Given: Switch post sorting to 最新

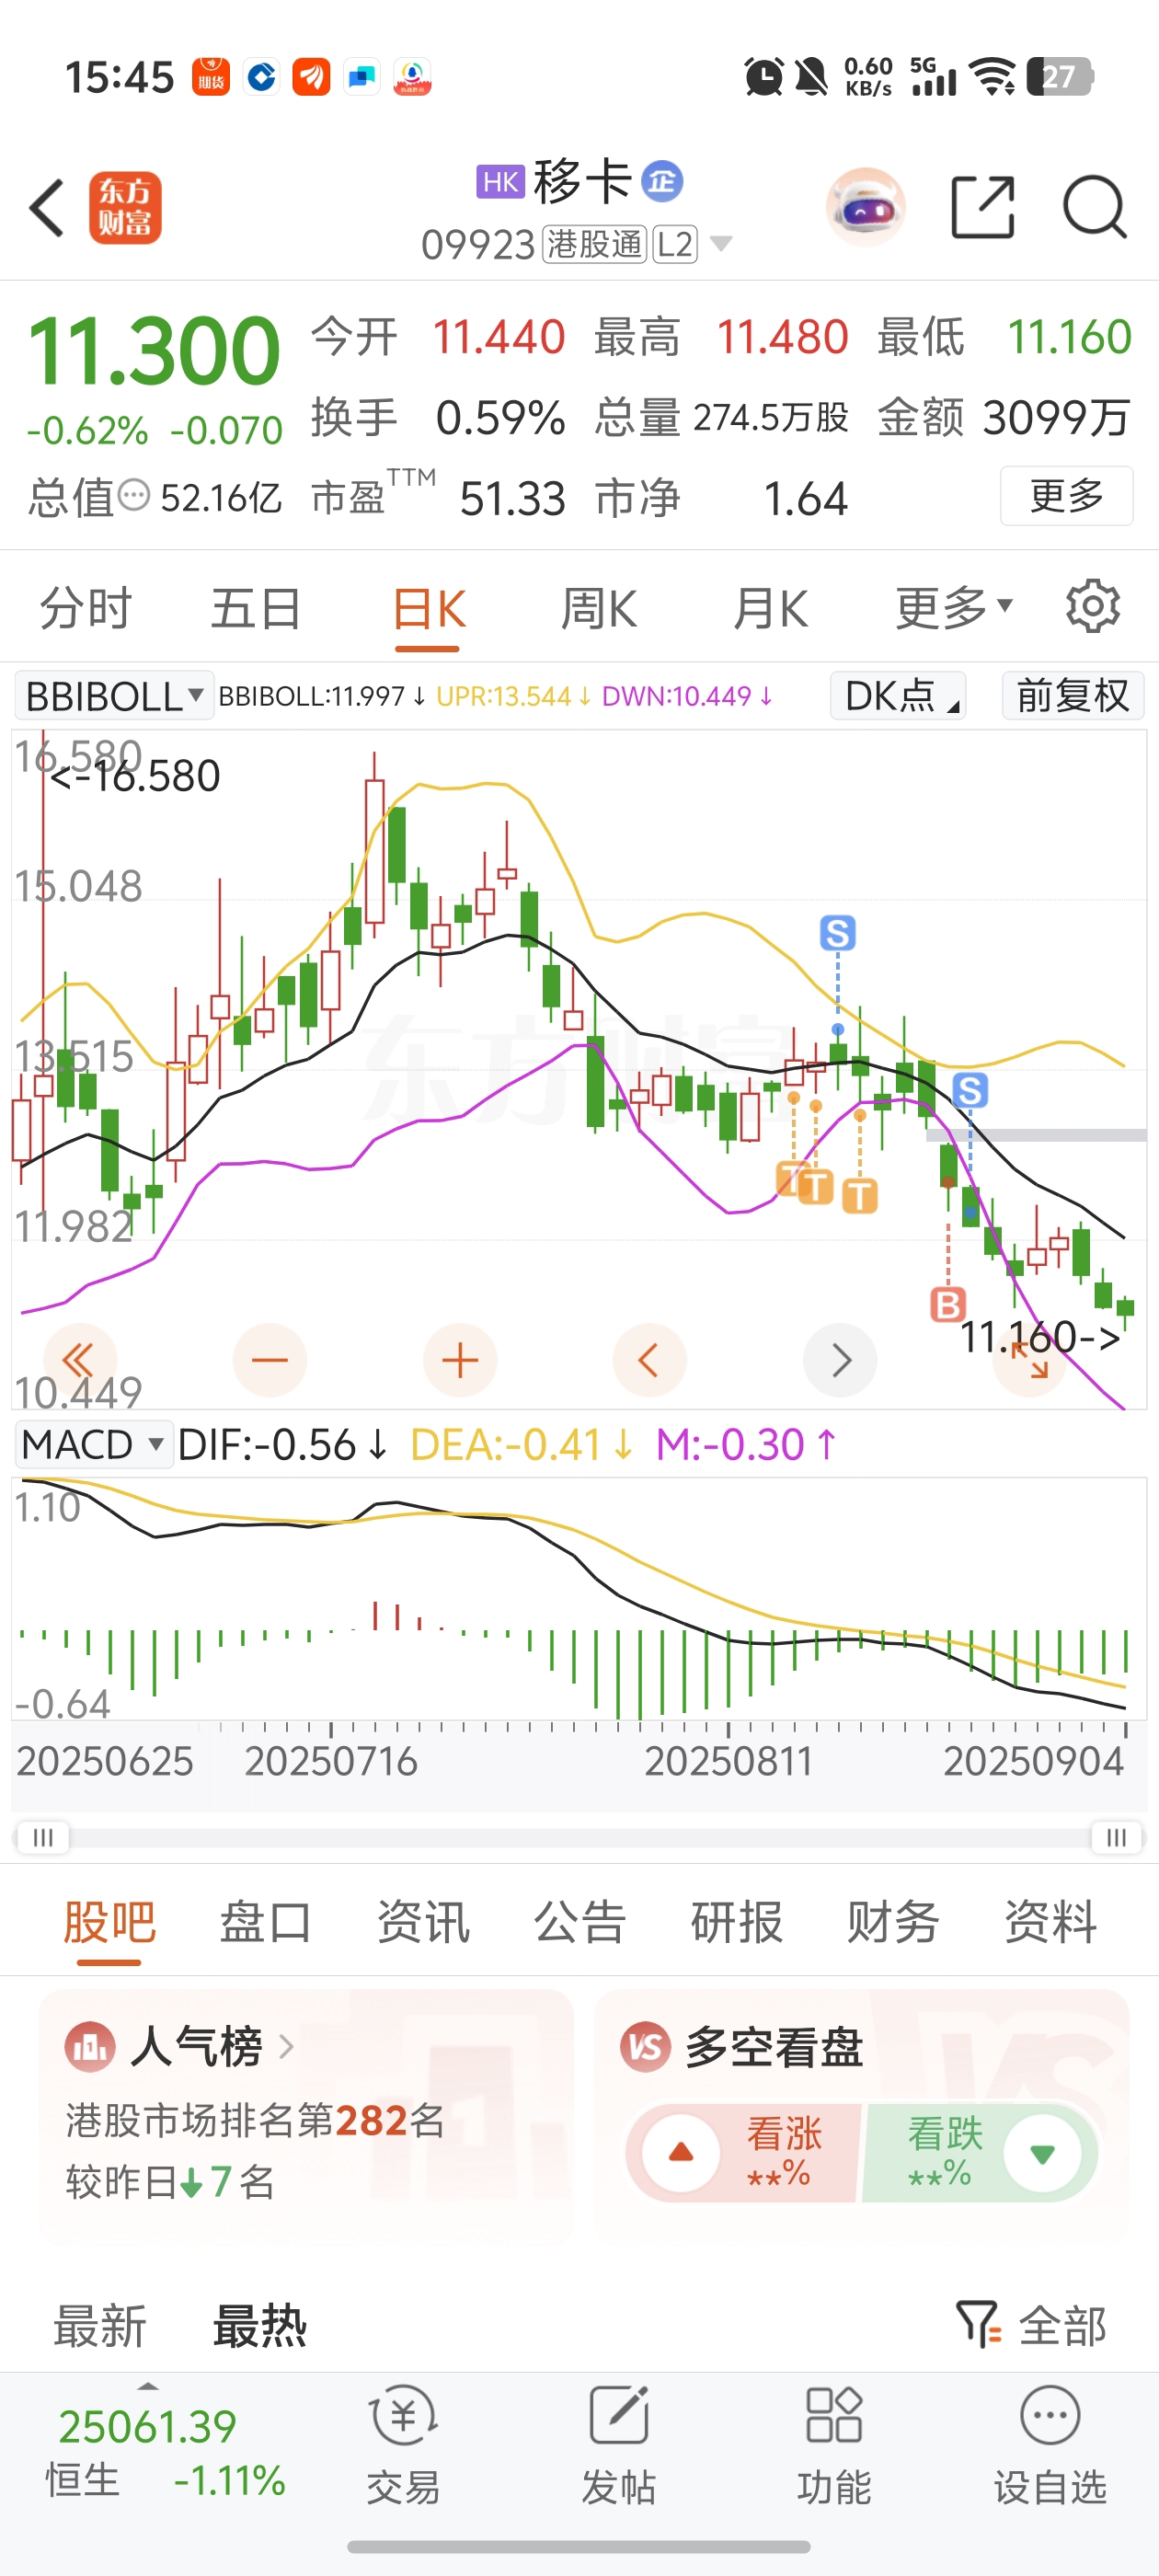Looking at the screenshot, I should click(100, 2325).
